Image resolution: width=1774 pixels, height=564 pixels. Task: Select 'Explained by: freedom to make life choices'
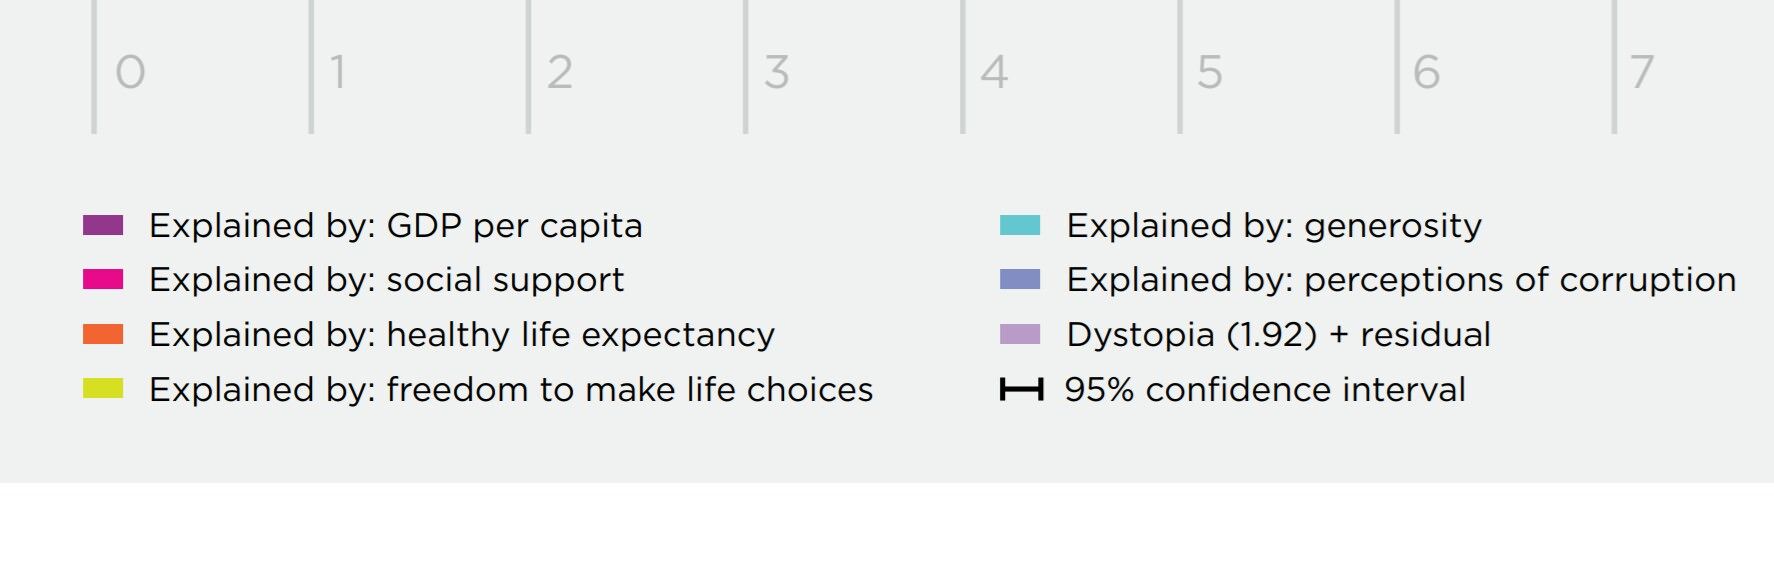pos(510,389)
